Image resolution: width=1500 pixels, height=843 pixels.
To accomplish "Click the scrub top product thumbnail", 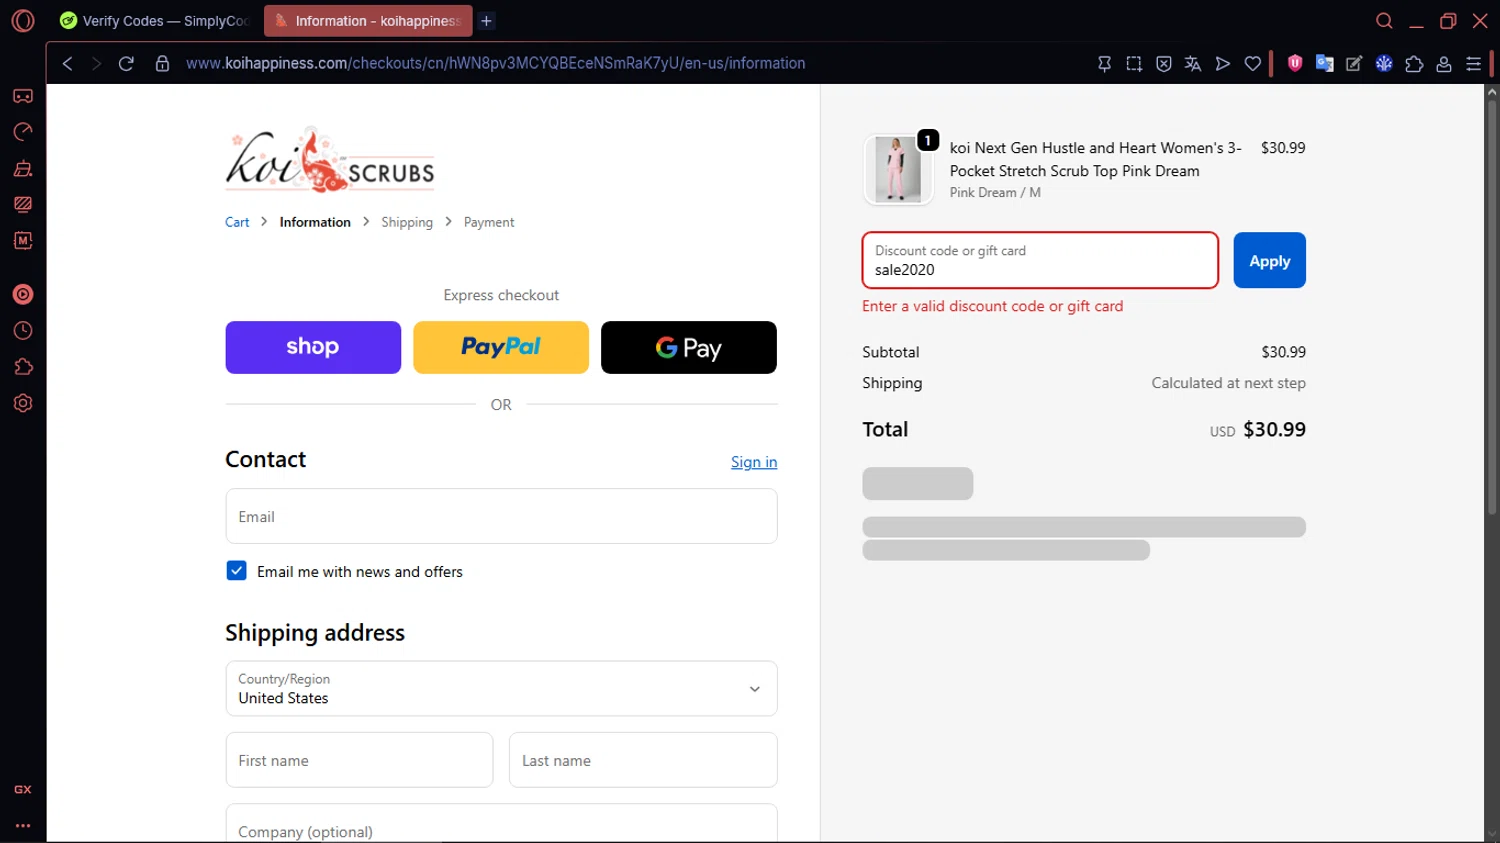I will click(898, 169).
